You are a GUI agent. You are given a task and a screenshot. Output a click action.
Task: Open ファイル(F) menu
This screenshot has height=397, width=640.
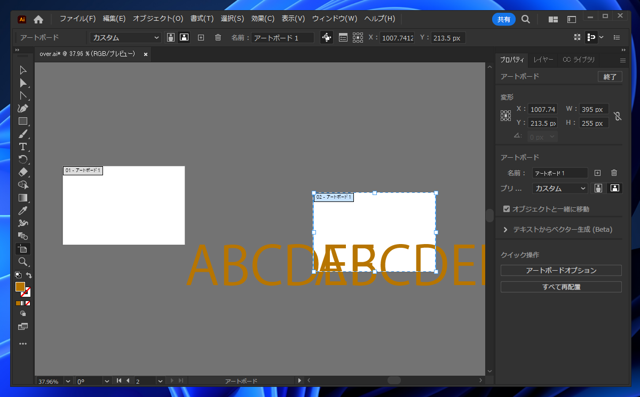(x=78, y=19)
